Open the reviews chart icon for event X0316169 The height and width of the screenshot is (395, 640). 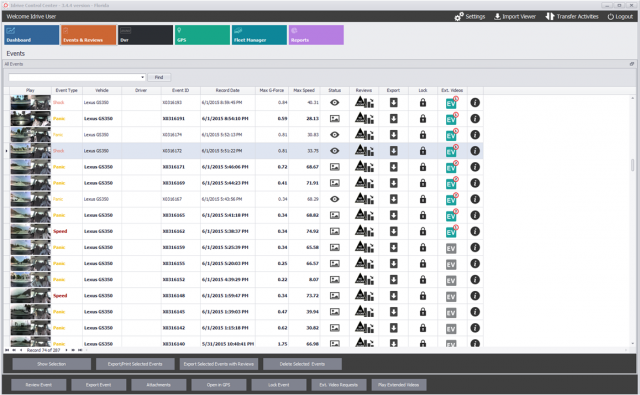364,183
